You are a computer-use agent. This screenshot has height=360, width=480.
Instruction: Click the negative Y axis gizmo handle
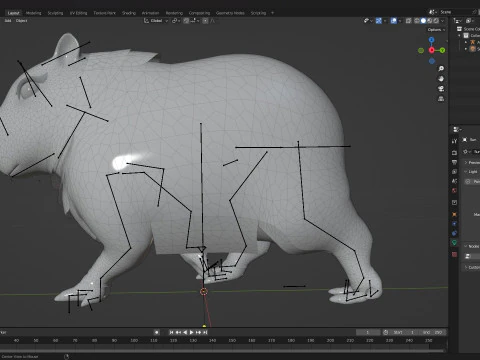[x=421, y=50]
